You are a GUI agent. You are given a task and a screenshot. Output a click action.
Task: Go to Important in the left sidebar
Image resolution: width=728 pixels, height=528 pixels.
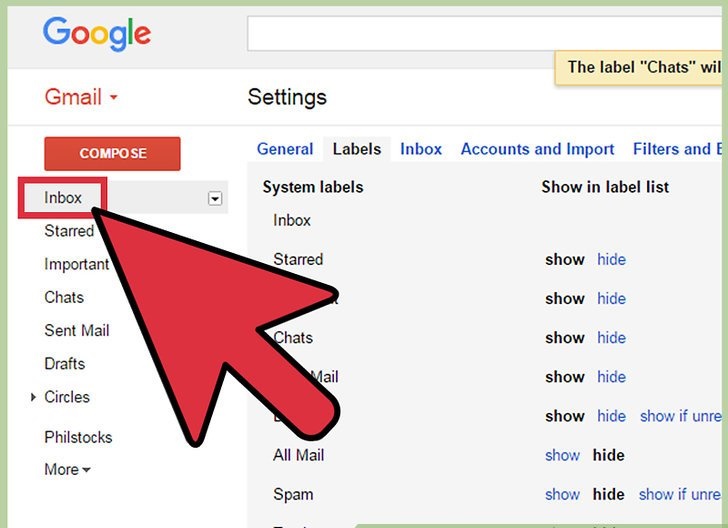point(77,264)
